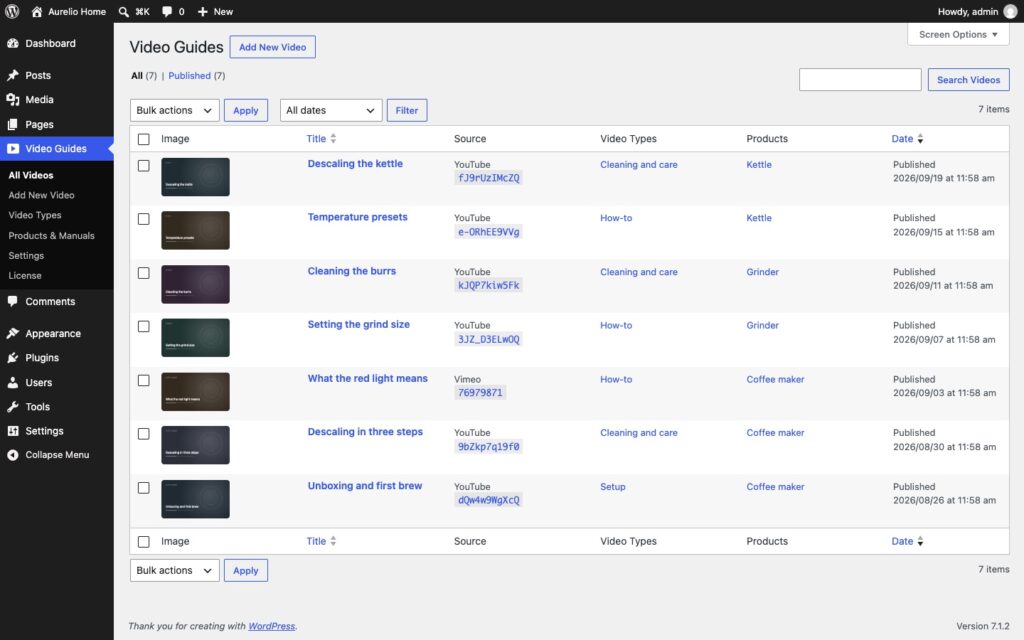
Task: Open the Published (7) filter link
Action: 197,76
